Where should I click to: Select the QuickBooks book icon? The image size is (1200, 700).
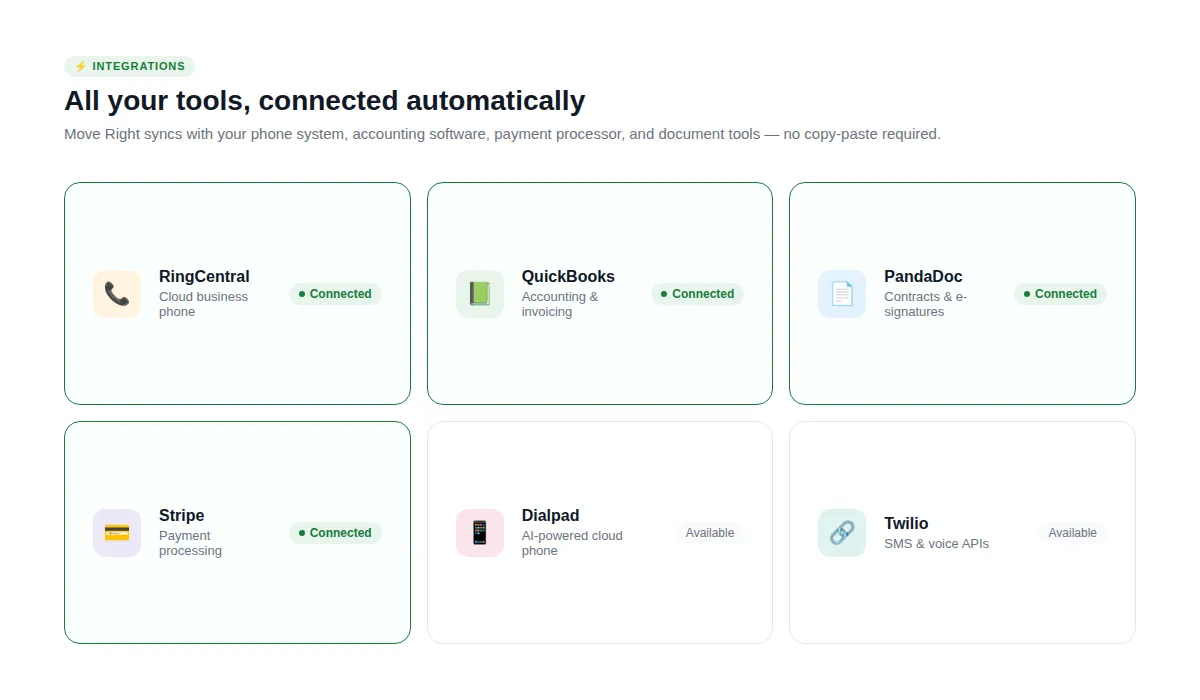[x=480, y=293]
